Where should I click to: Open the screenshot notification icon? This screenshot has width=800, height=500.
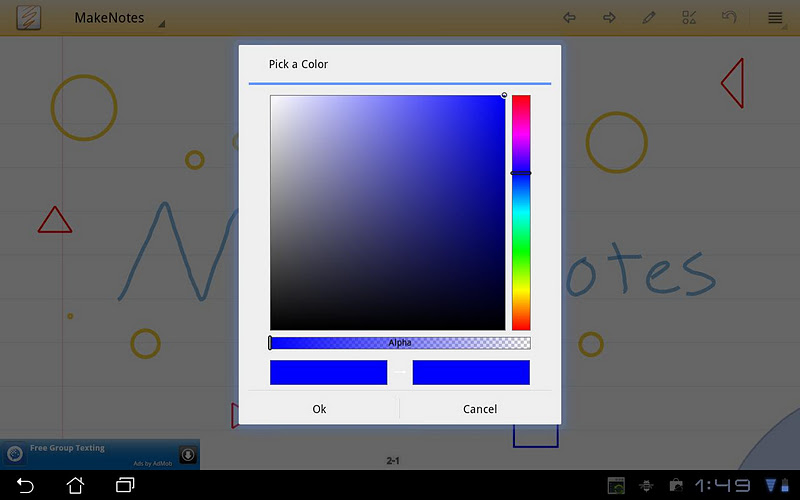616,485
